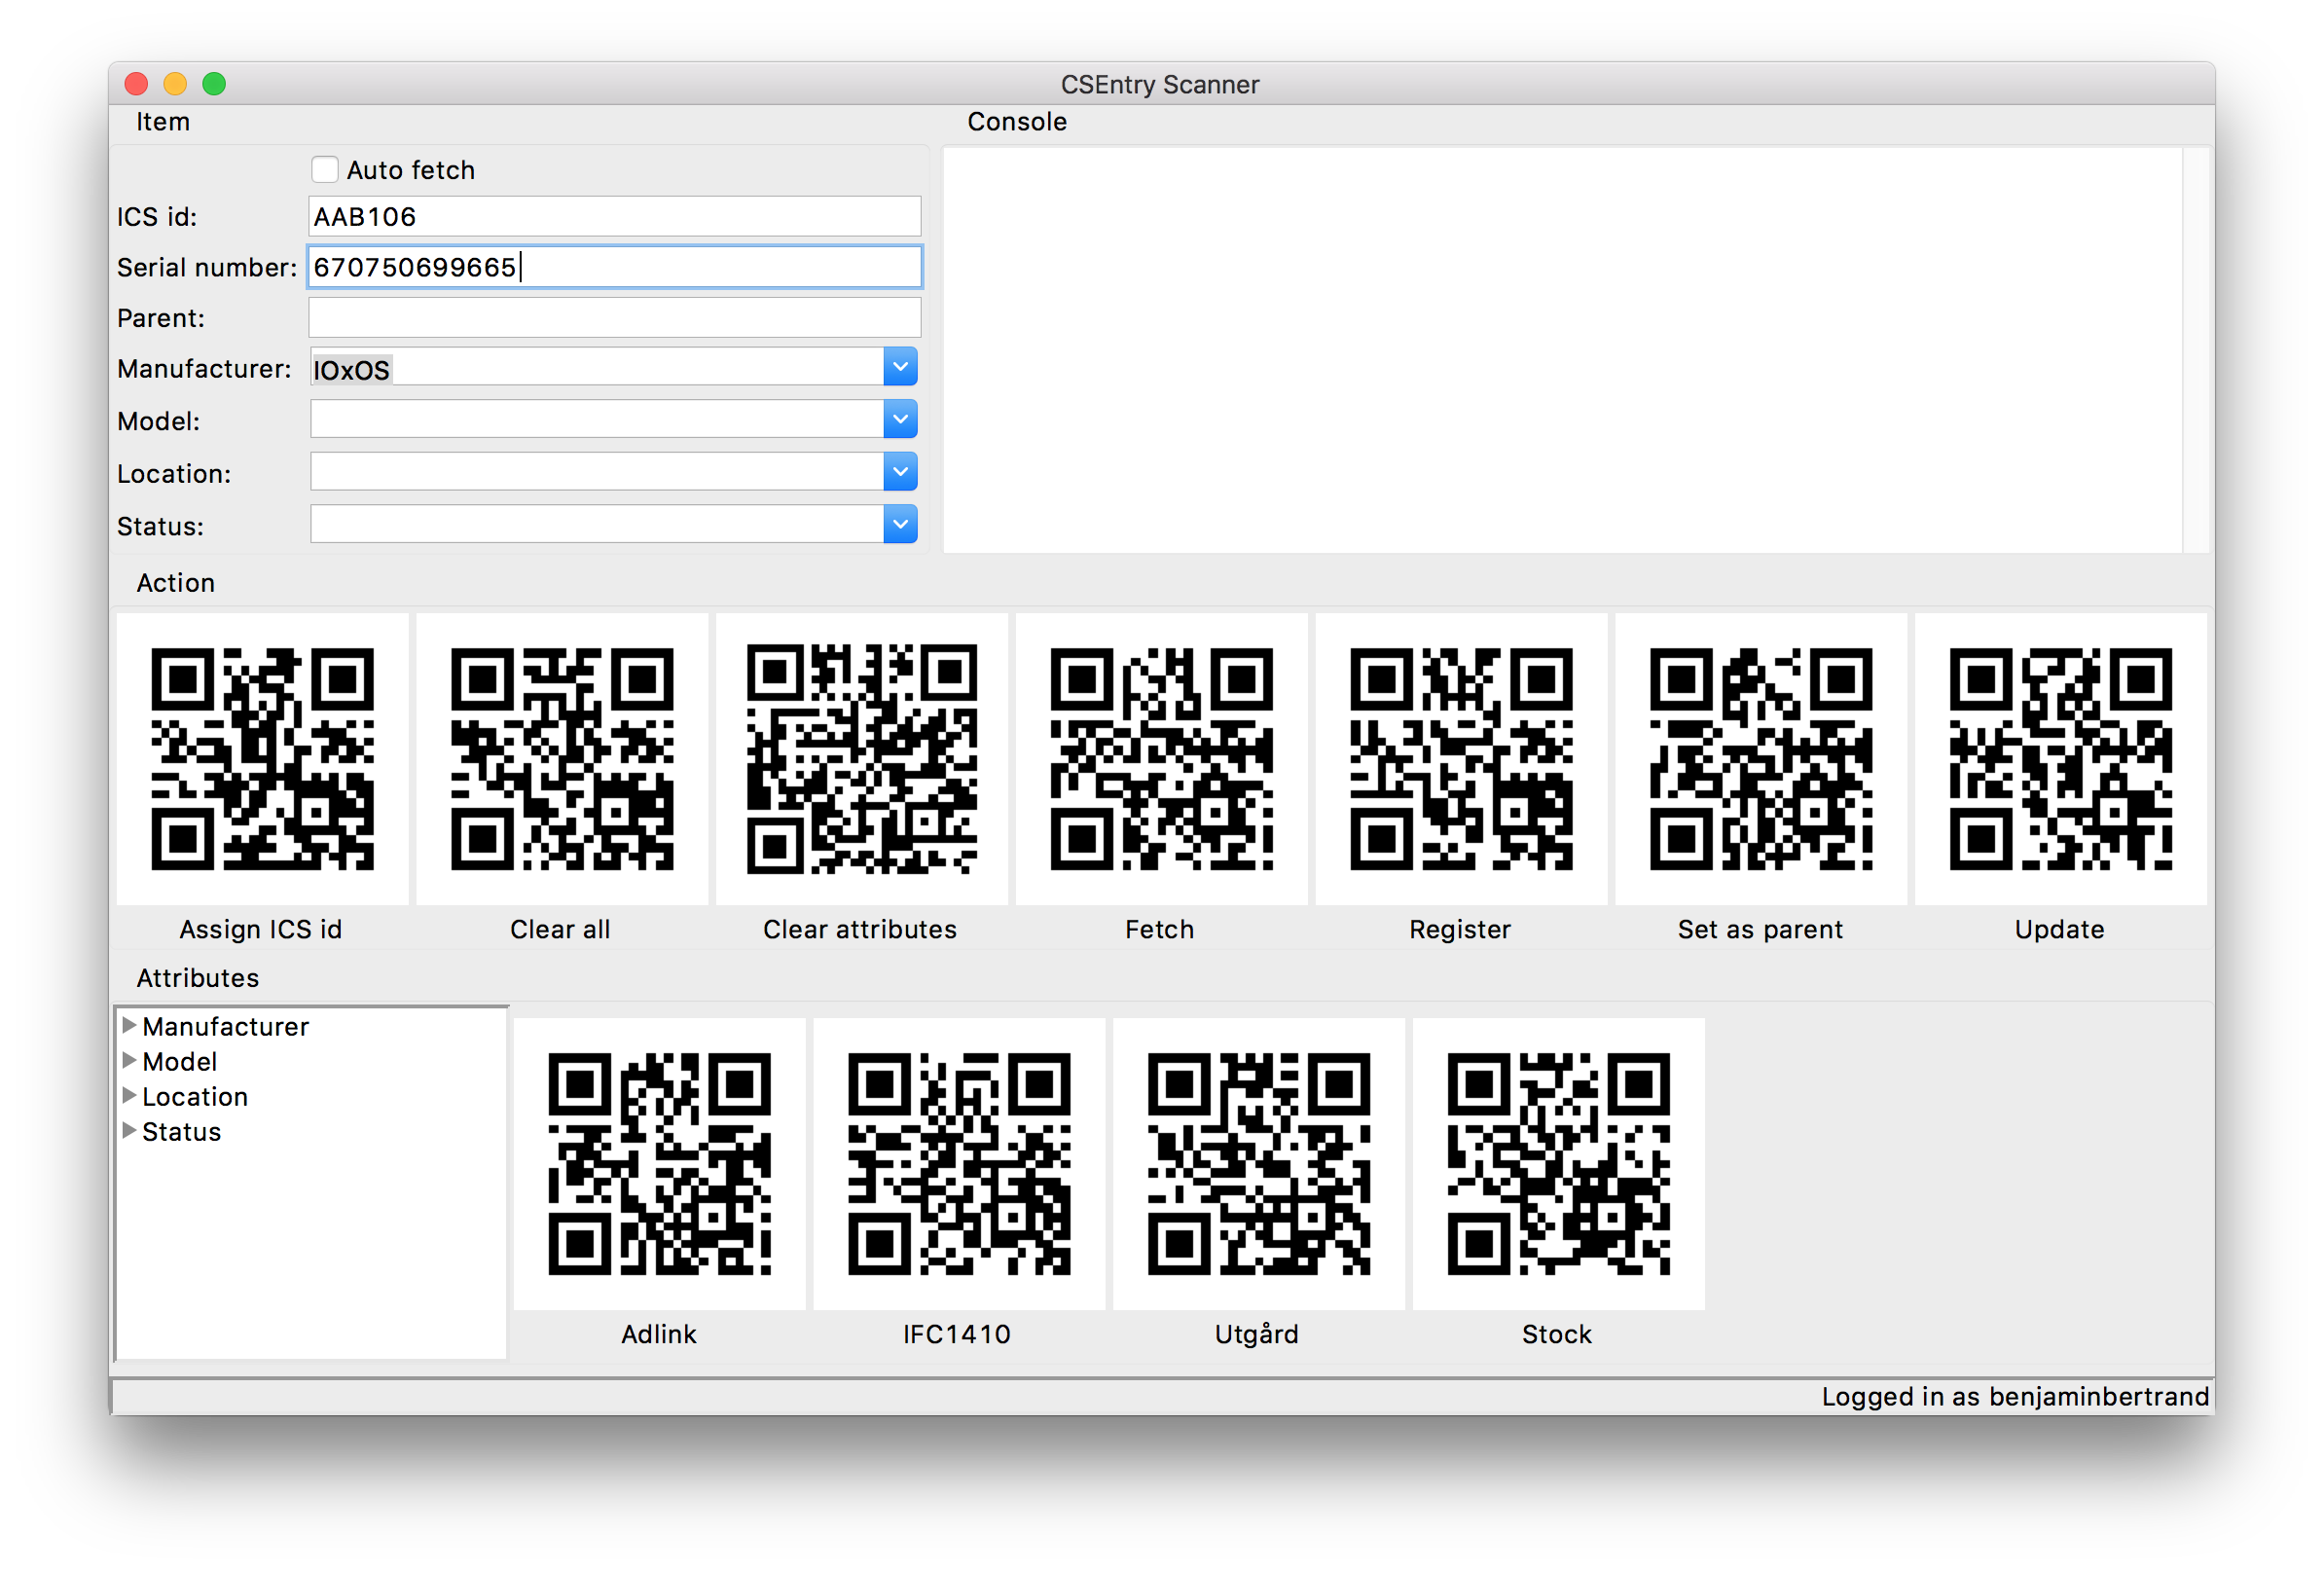This screenshot has height=1571, width=2324.
Task: Click the Clear attributes QR code
Action: pos(861,760)
